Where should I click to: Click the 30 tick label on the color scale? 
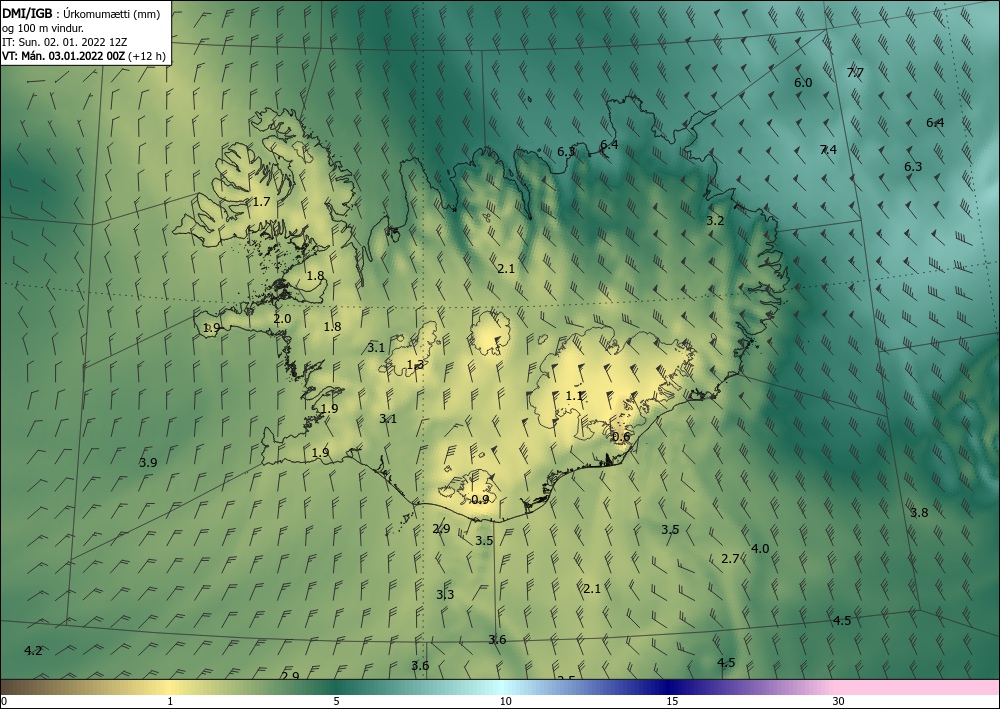pos(838,702)
